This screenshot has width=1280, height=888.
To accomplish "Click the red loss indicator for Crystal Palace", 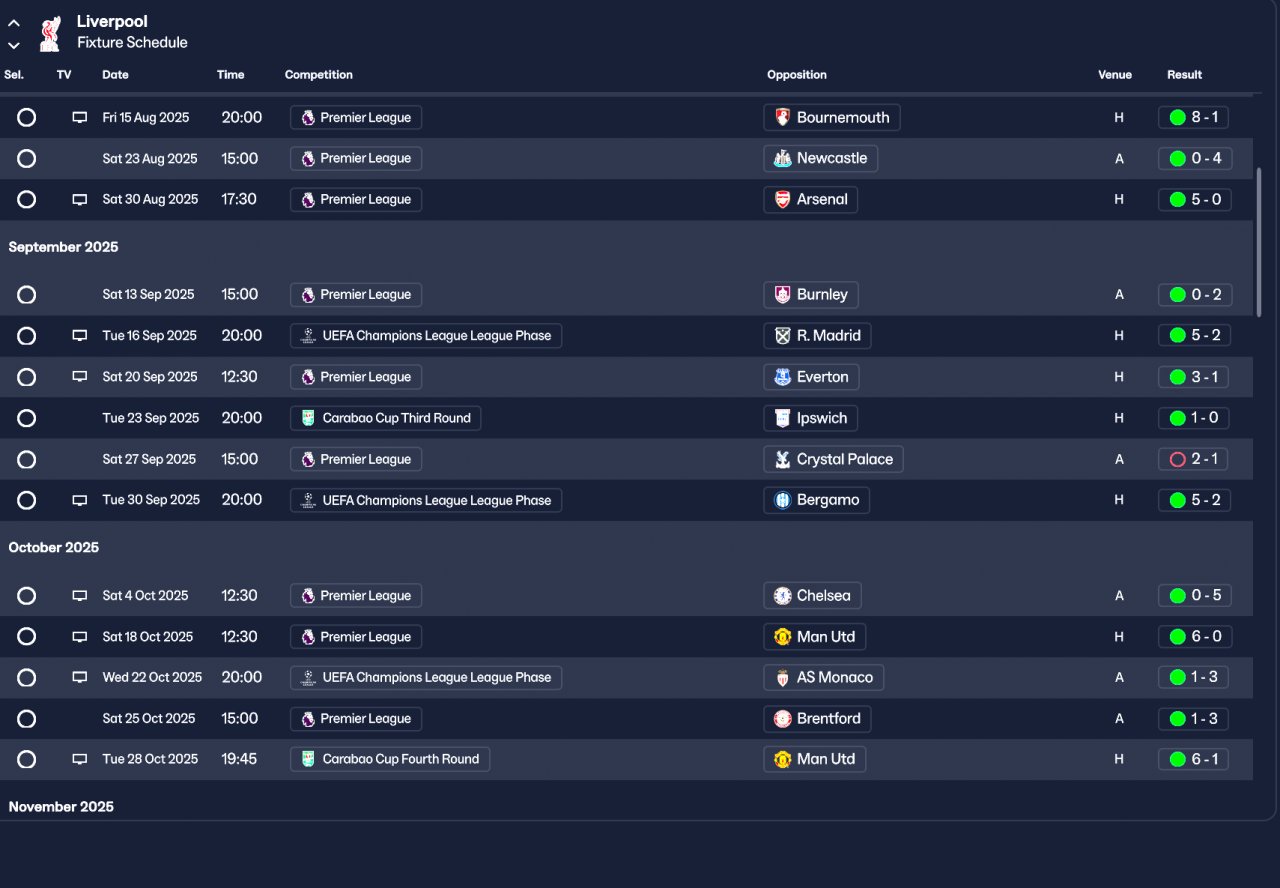I will tap(1177, 459).
